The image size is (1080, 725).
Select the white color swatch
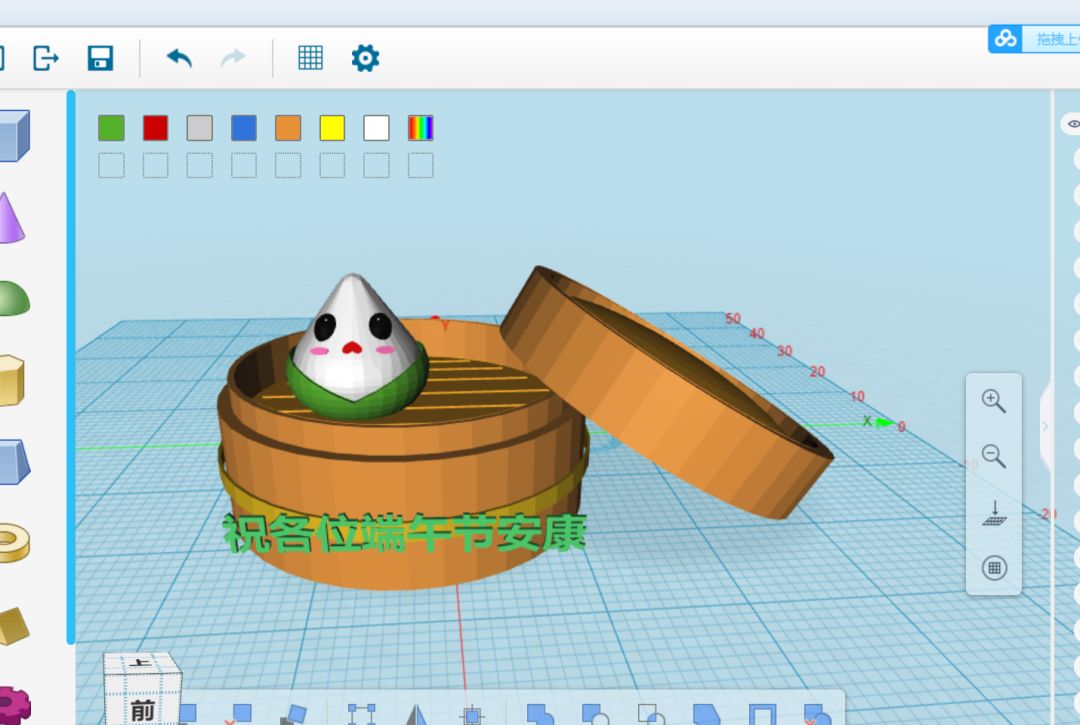click(376, 128)
